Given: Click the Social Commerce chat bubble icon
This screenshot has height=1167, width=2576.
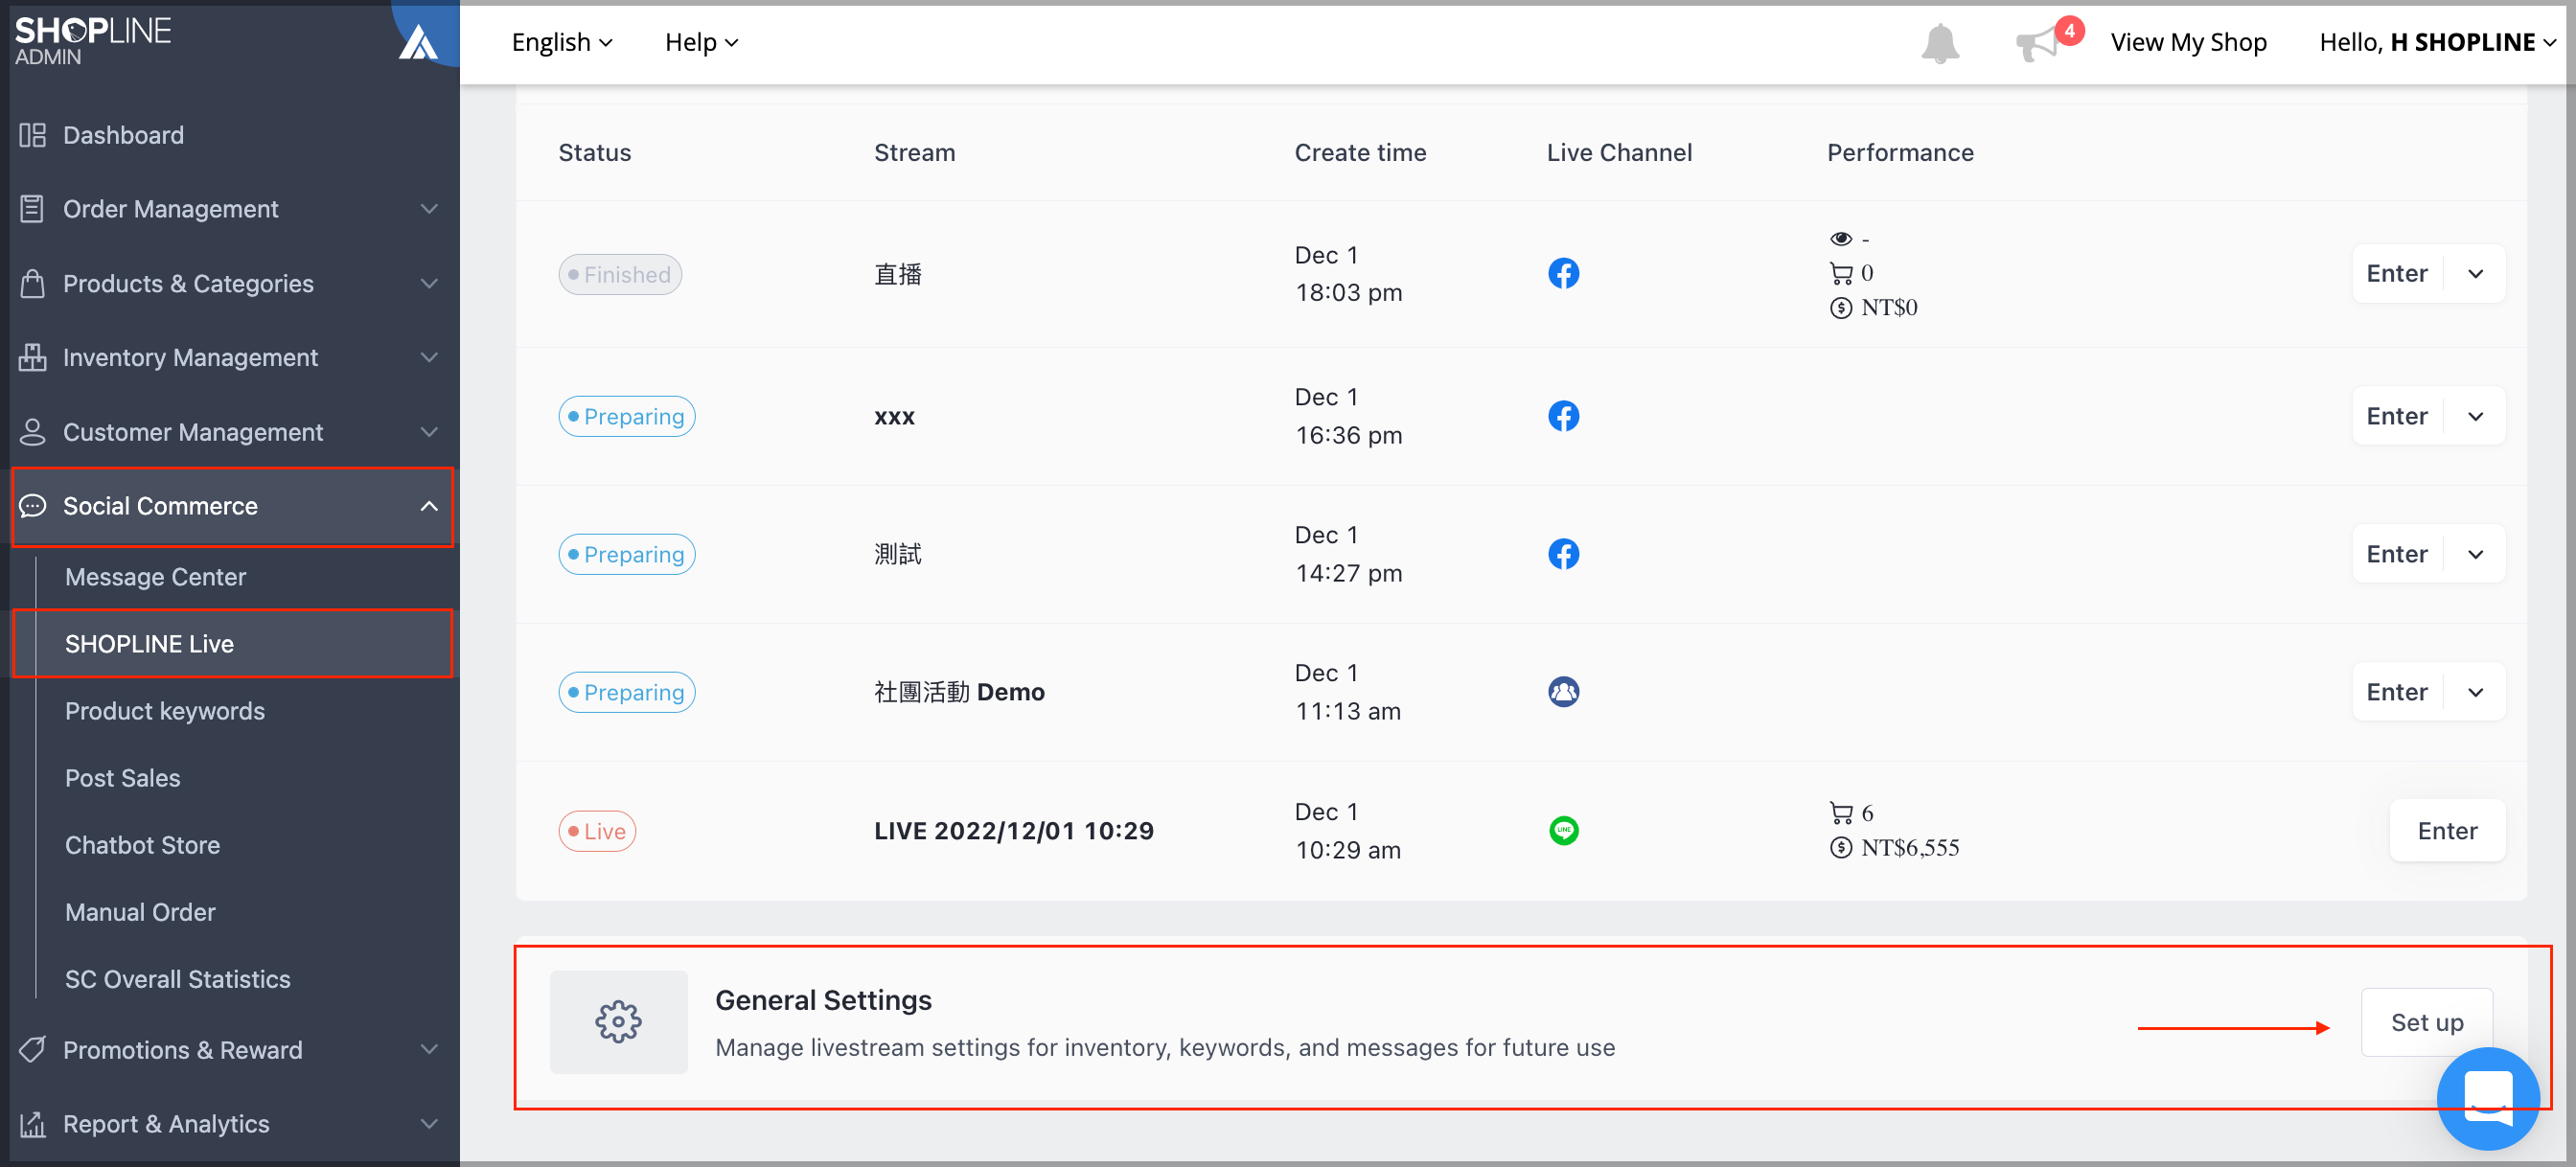Looking at the screenshot, I should pyautogui.click(x=32, y=506).
